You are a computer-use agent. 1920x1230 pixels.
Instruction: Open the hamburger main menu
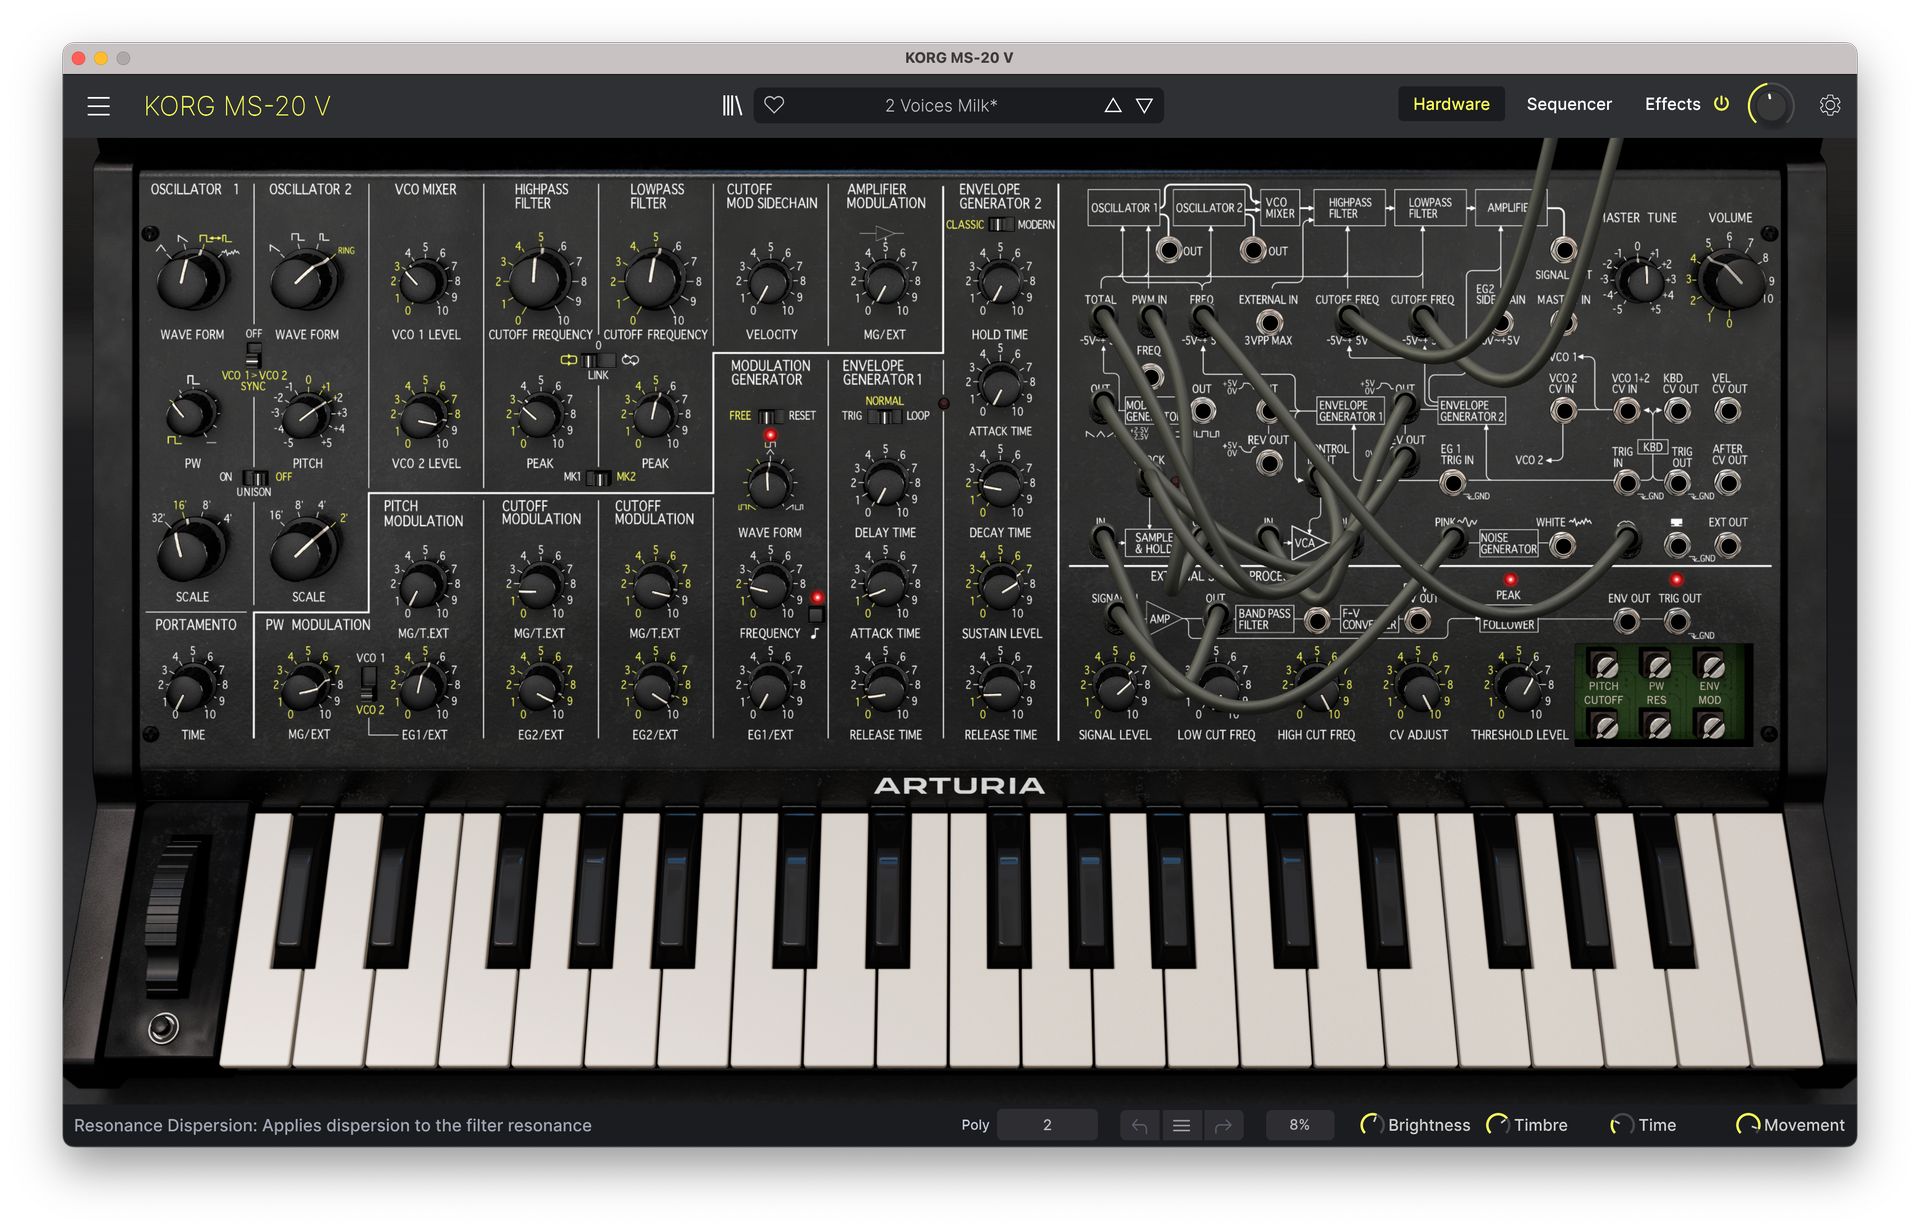coord(98,105)
